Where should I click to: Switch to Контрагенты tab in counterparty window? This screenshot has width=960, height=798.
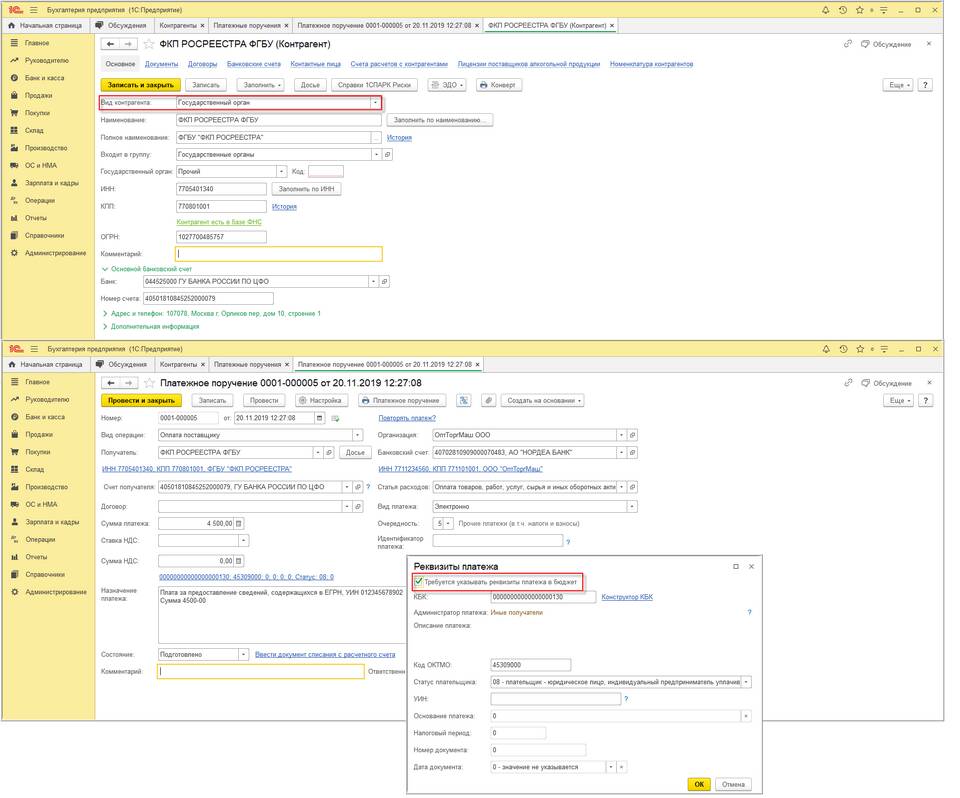[x=178, y=26]
